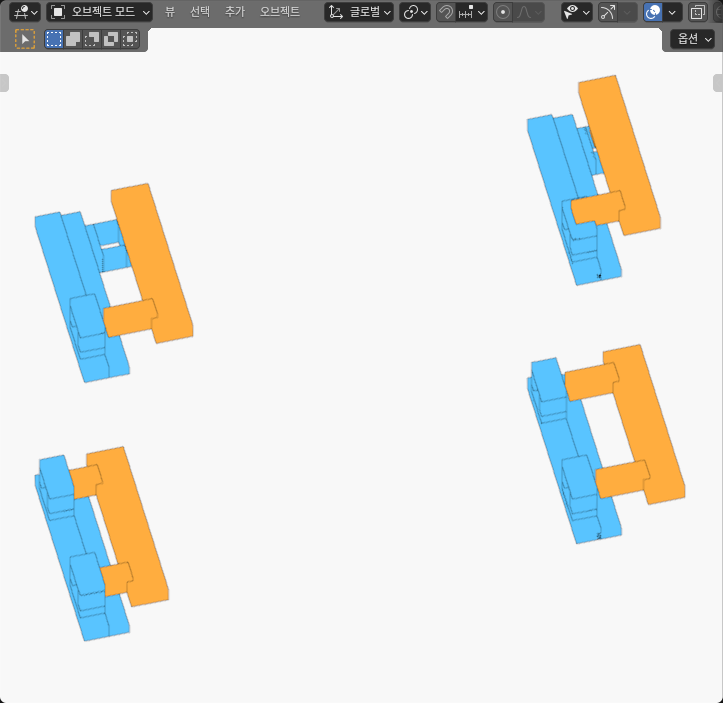Open the 오브젝트 모드 mode dropdown

pos(100,12)
